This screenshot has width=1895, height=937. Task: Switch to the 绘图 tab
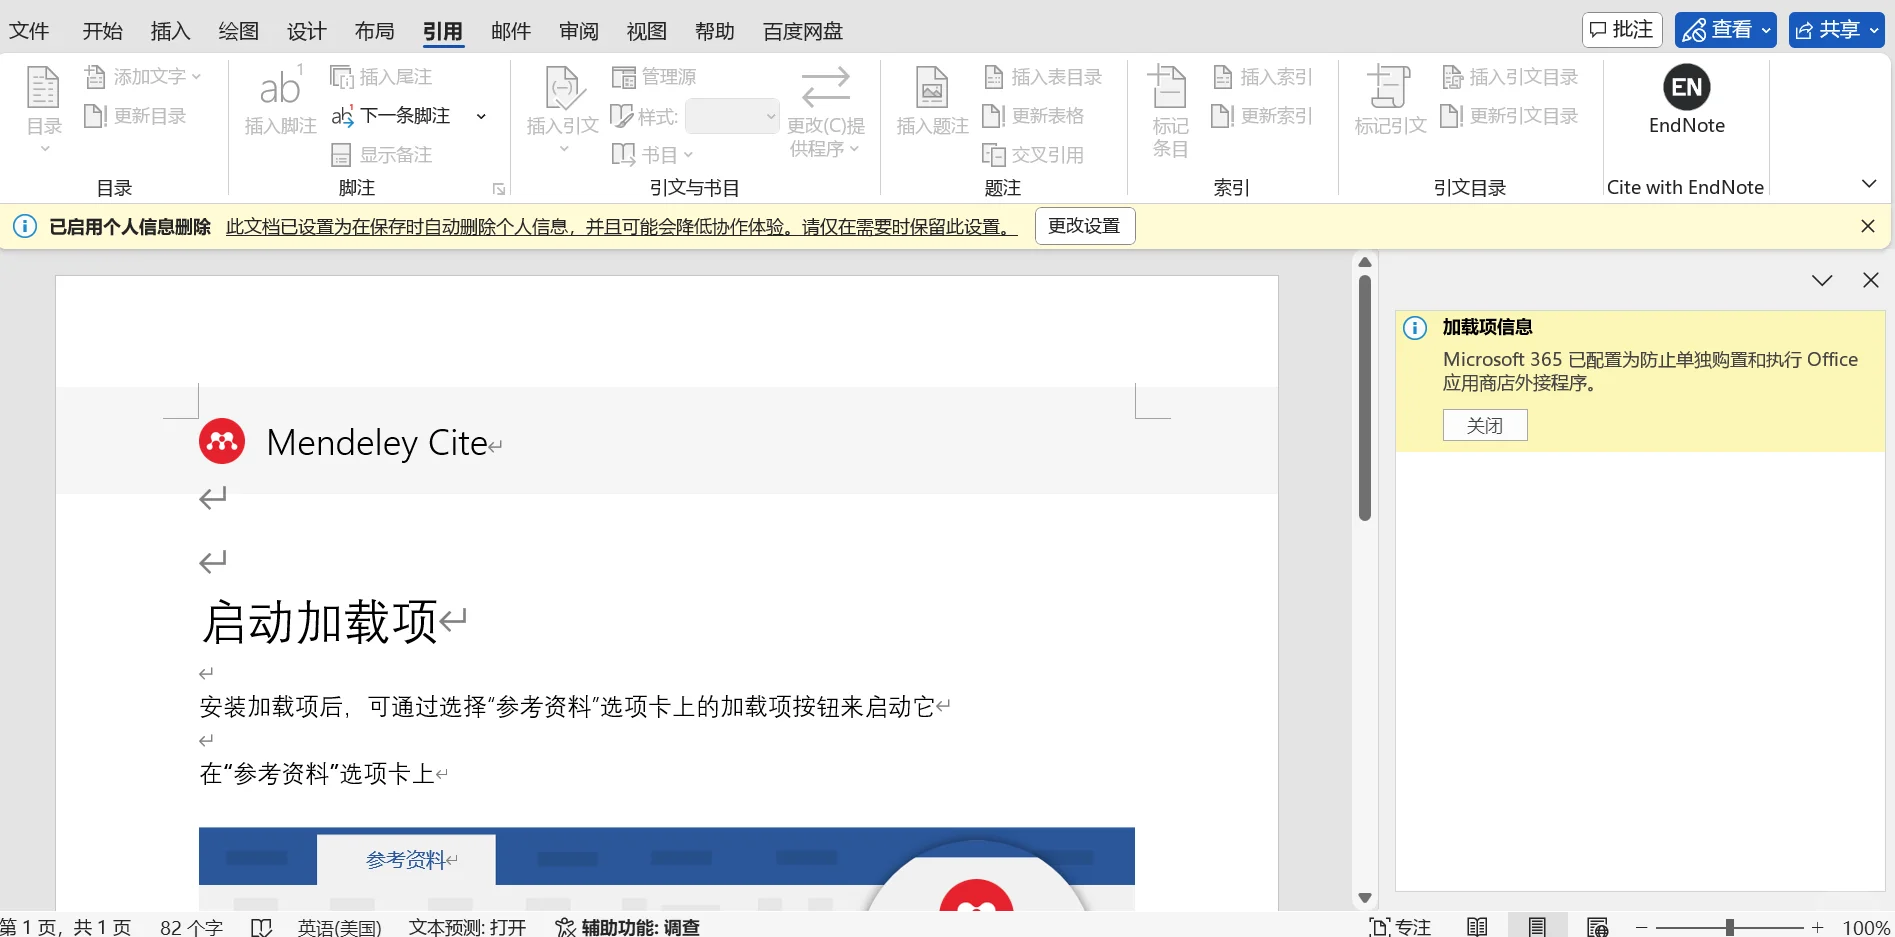[238, 31]
